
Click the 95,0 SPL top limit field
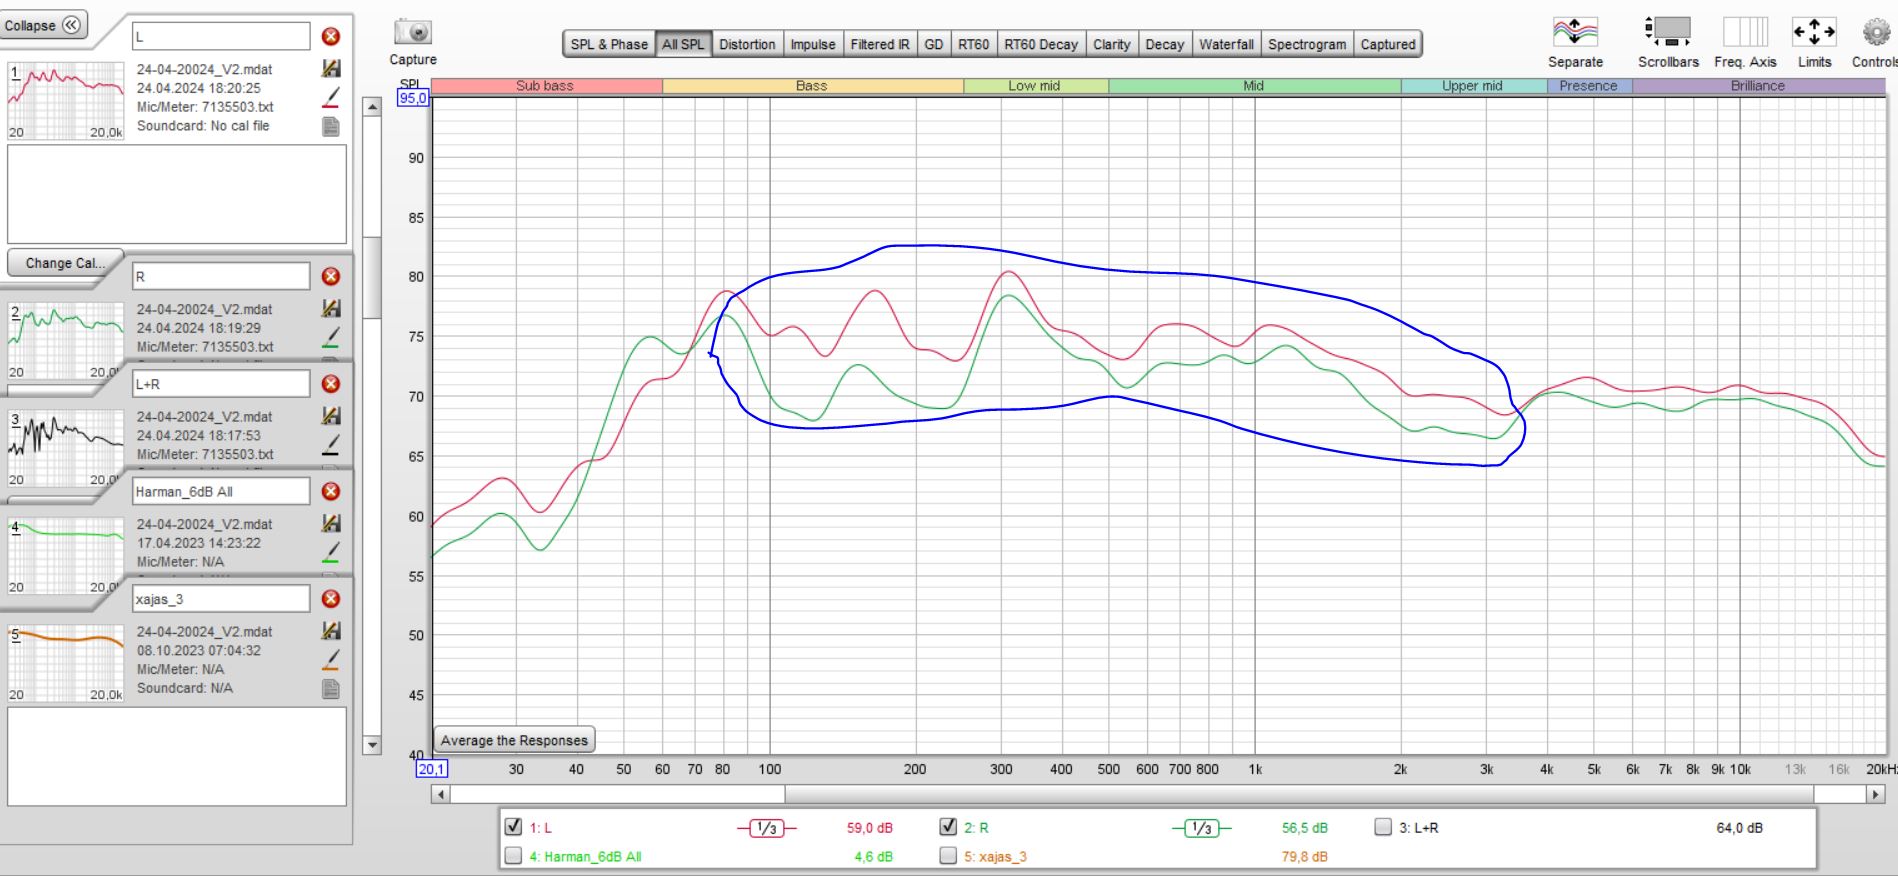coord(413,98)
